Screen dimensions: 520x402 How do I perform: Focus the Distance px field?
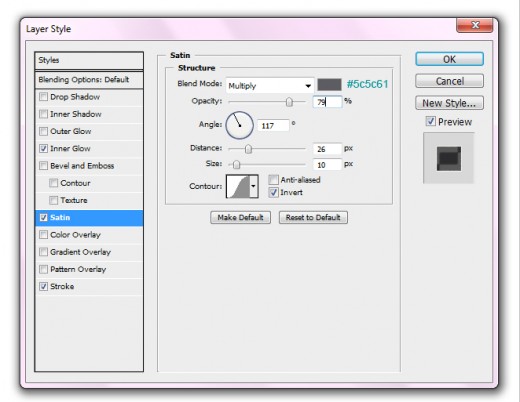[x=327, y=149]
